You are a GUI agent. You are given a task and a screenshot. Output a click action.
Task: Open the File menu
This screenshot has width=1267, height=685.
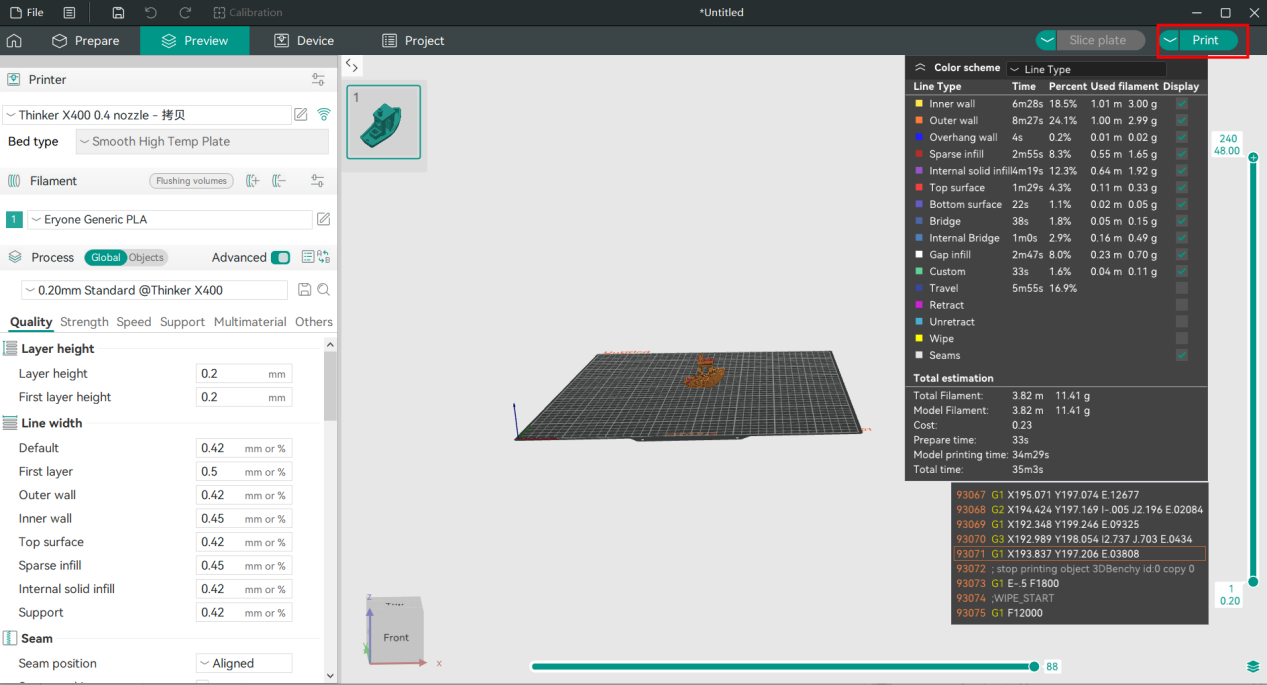tap(27, 13)
